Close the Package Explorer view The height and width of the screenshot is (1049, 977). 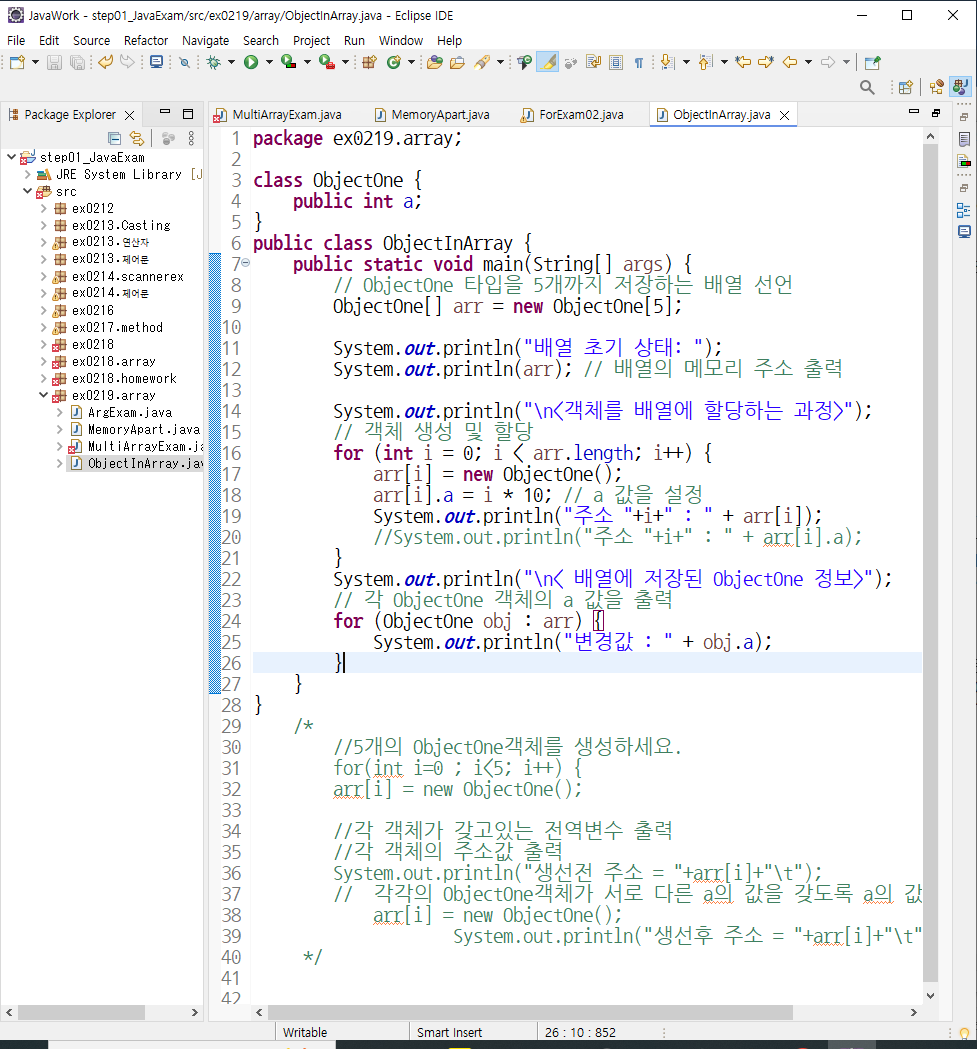130,115
